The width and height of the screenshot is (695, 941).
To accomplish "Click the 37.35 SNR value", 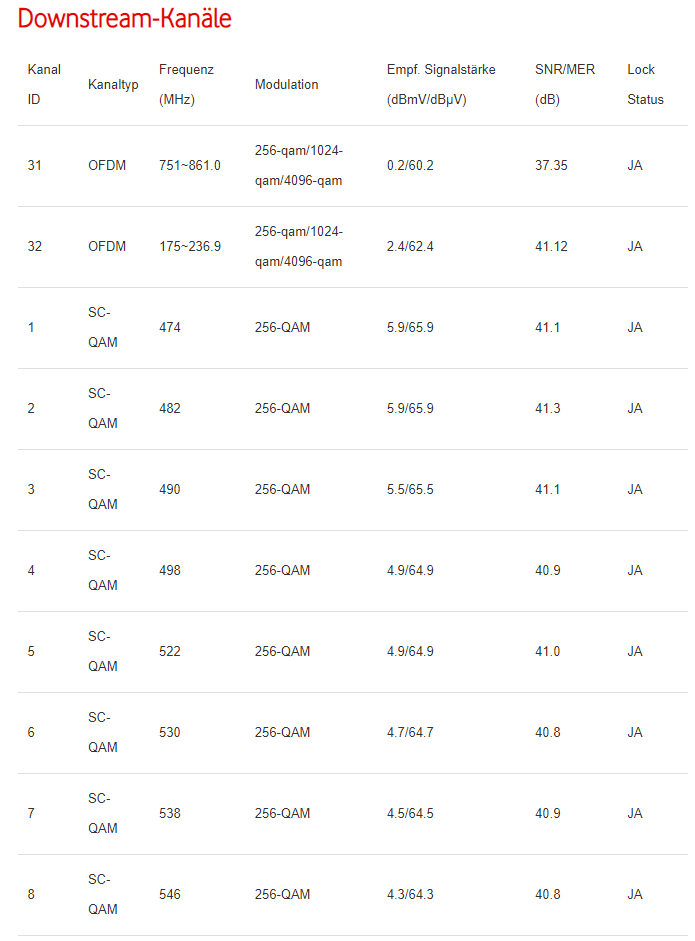I will coord(551,166).
